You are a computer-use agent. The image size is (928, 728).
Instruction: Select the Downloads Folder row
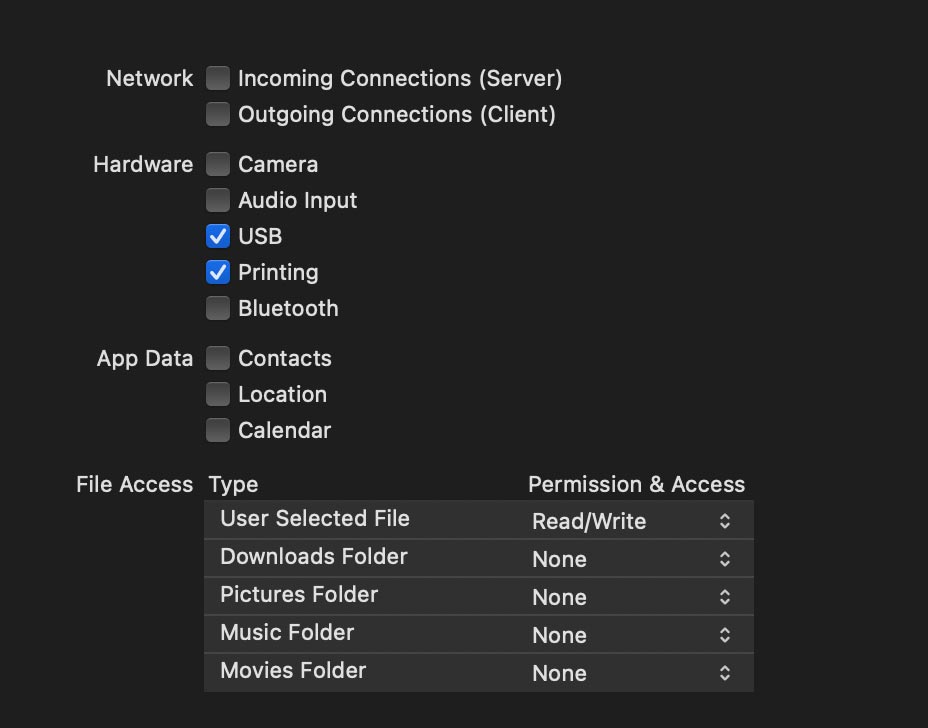pos(314,557)
